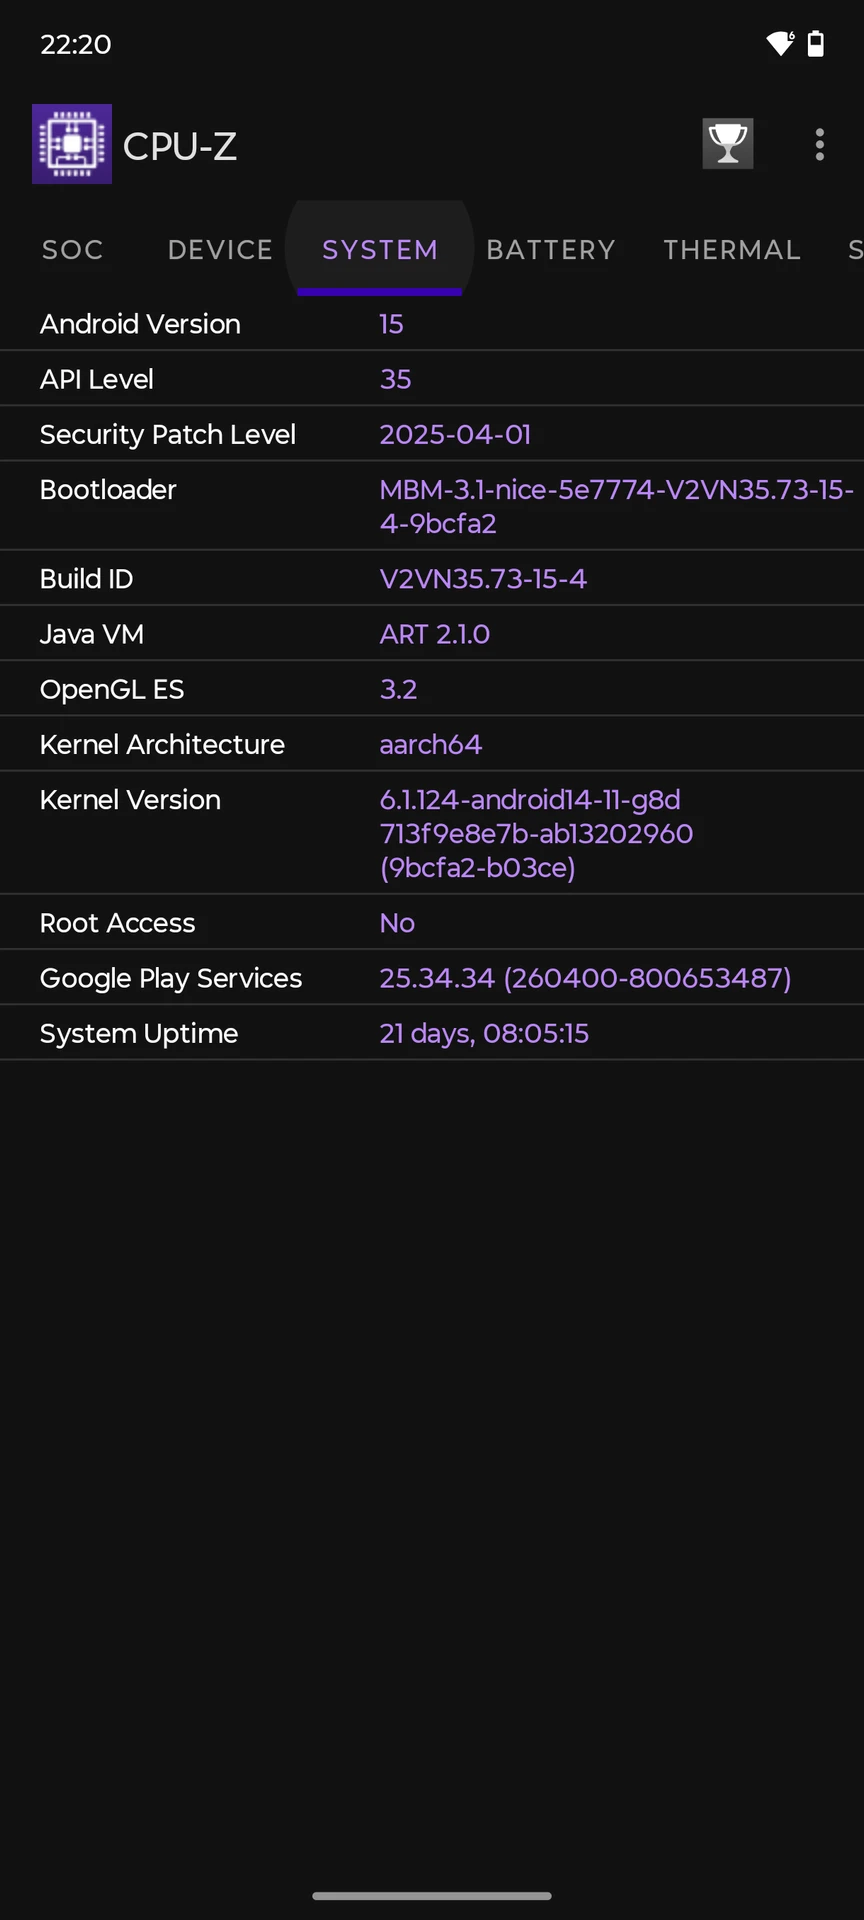864x1920 pixels.
Task: Tap the clock showing 22:20
Action: pyautogui.click(x=76, y=44)
